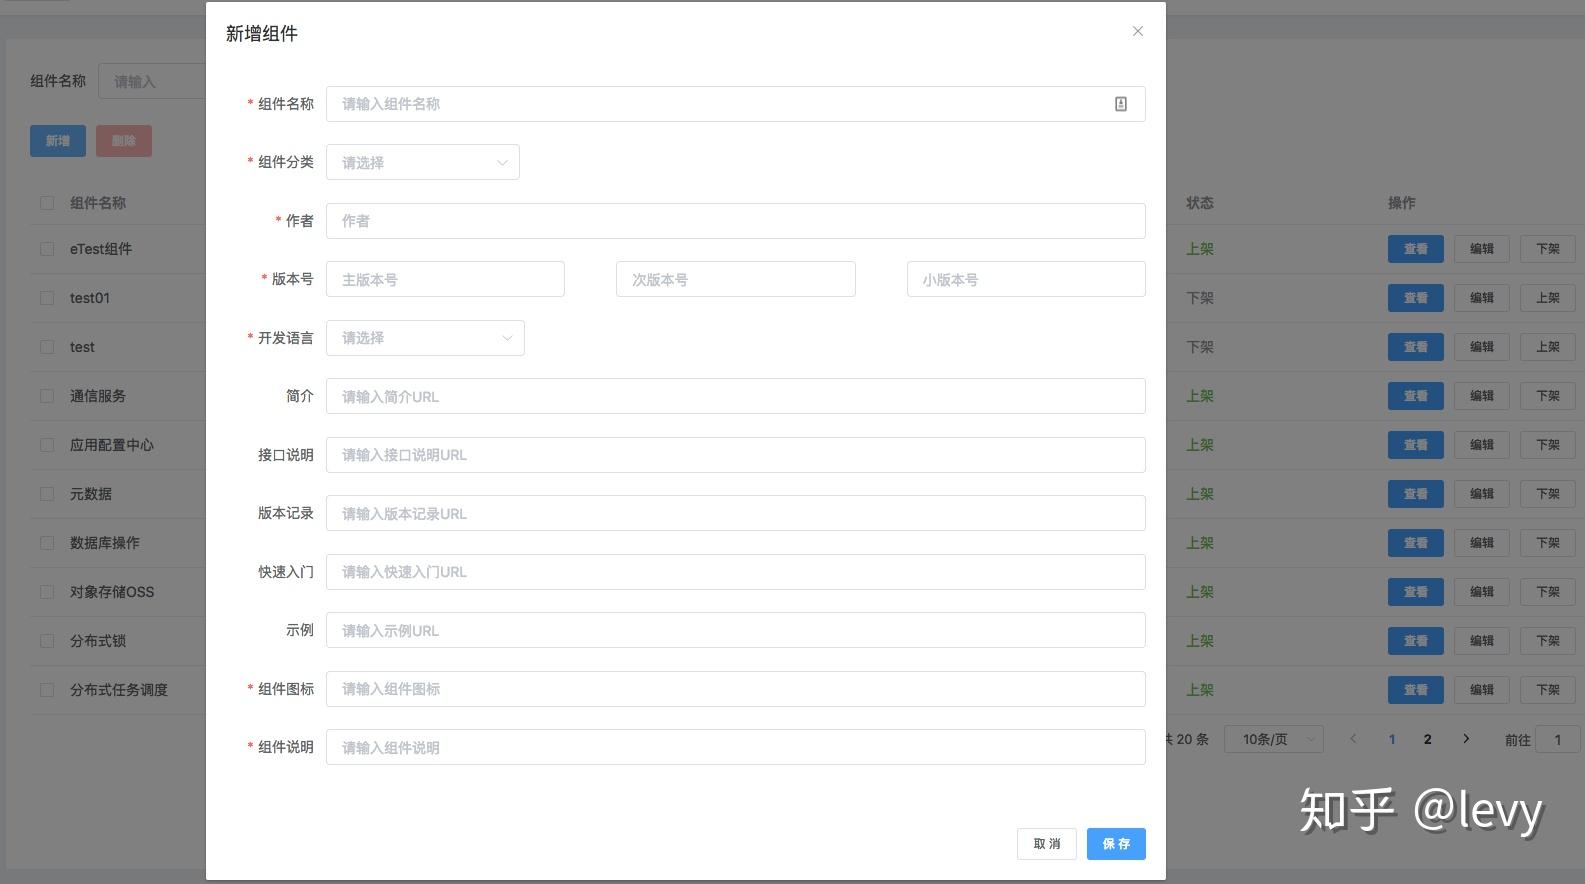Viewport: 1585px width, 884px height.
Task: Click 下架 for the eTest组件 row
Action: coord(1548,249)
